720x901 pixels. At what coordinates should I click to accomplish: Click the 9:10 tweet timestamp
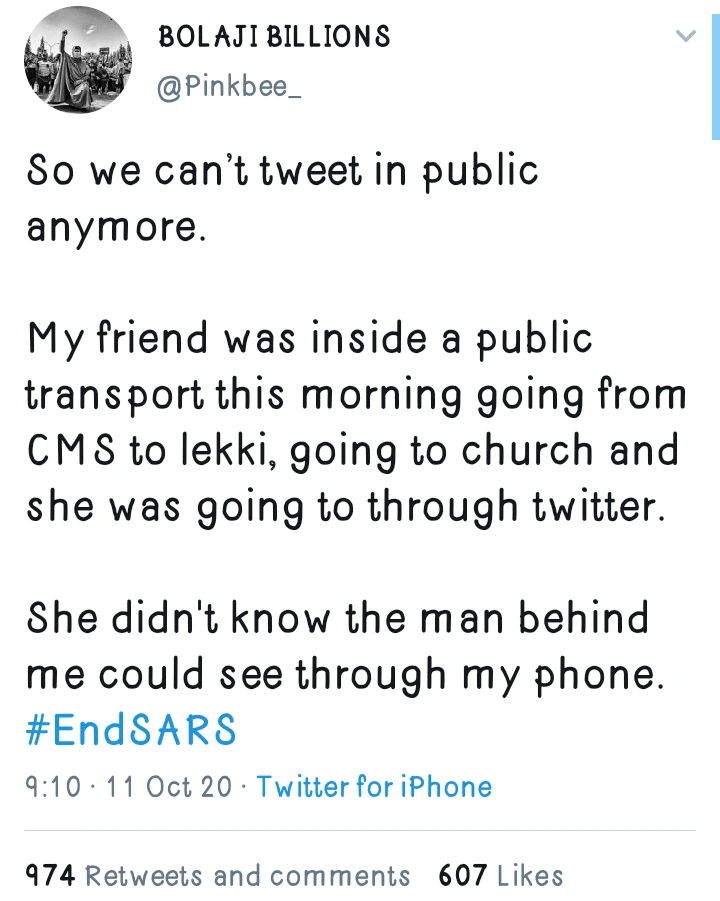pyautogui.click(x=52, y=786)
